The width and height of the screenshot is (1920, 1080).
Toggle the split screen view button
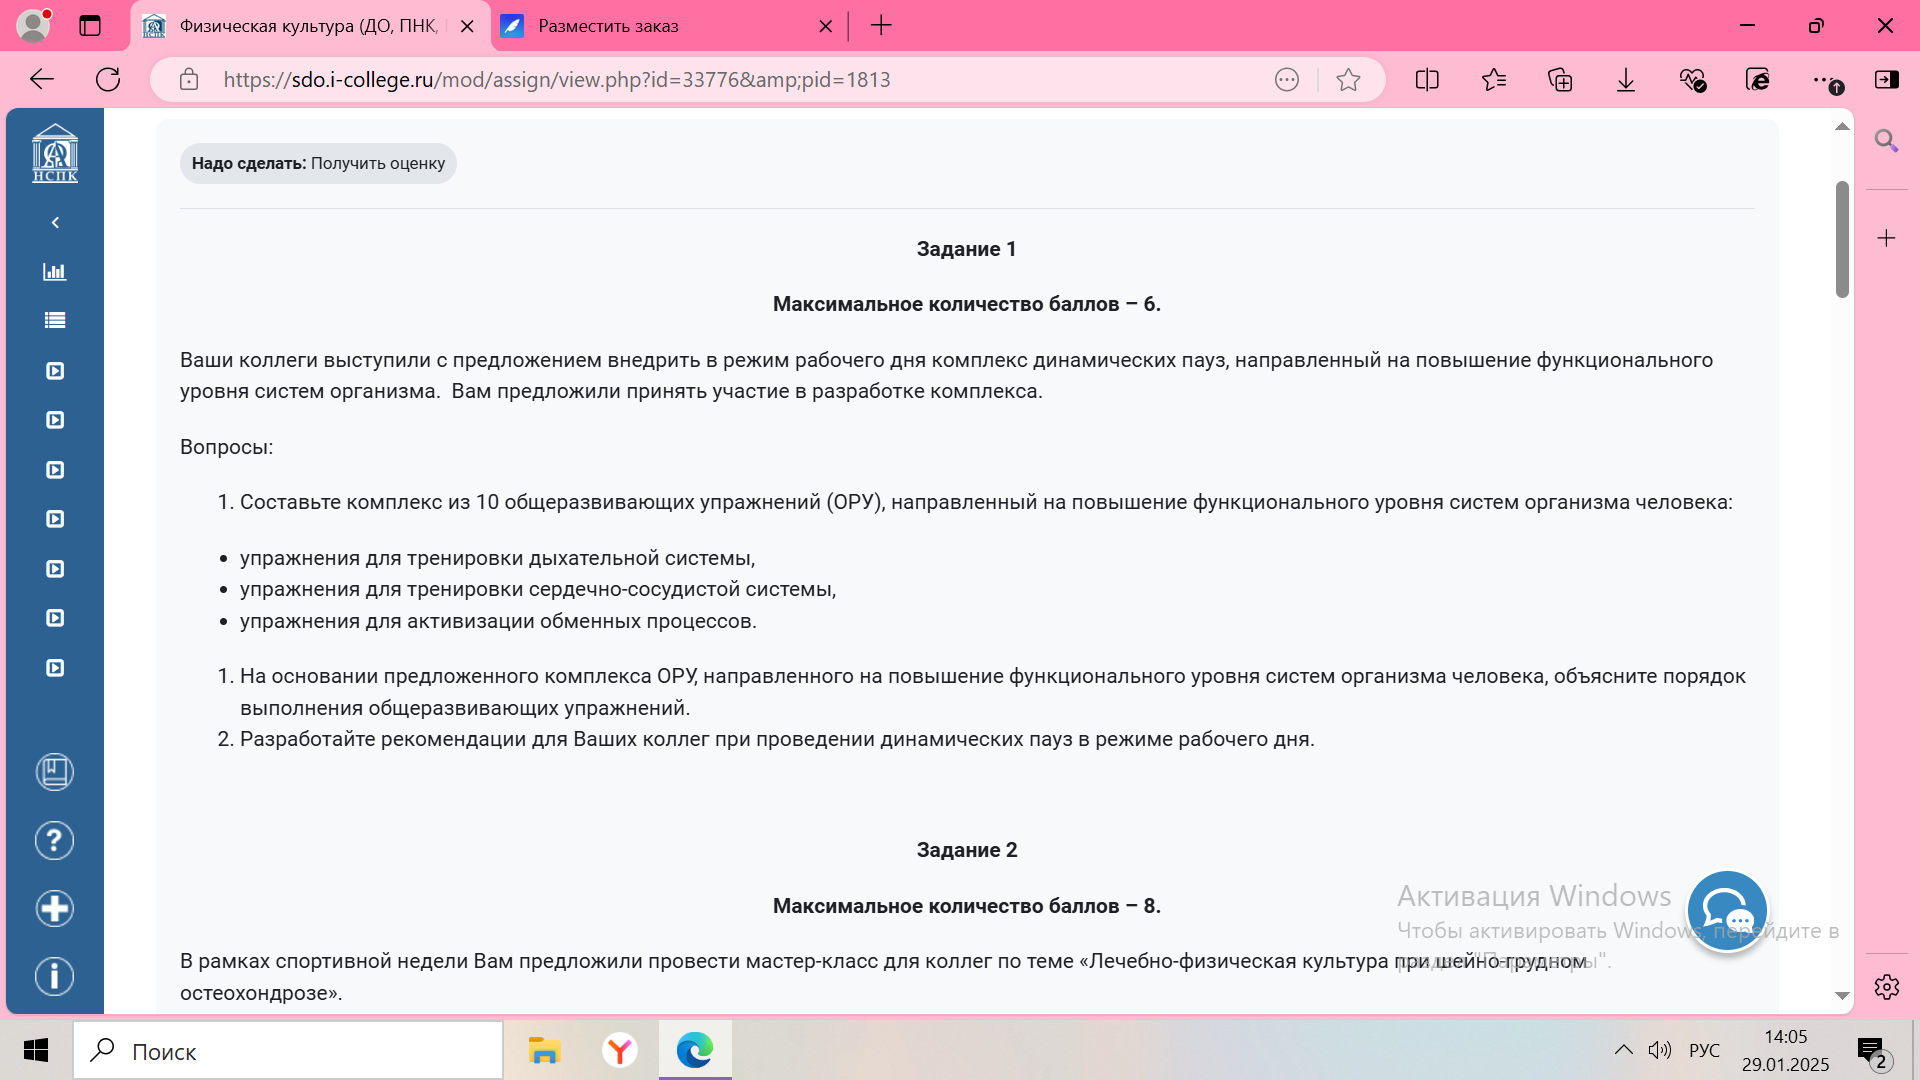[x=1427, y=80]
